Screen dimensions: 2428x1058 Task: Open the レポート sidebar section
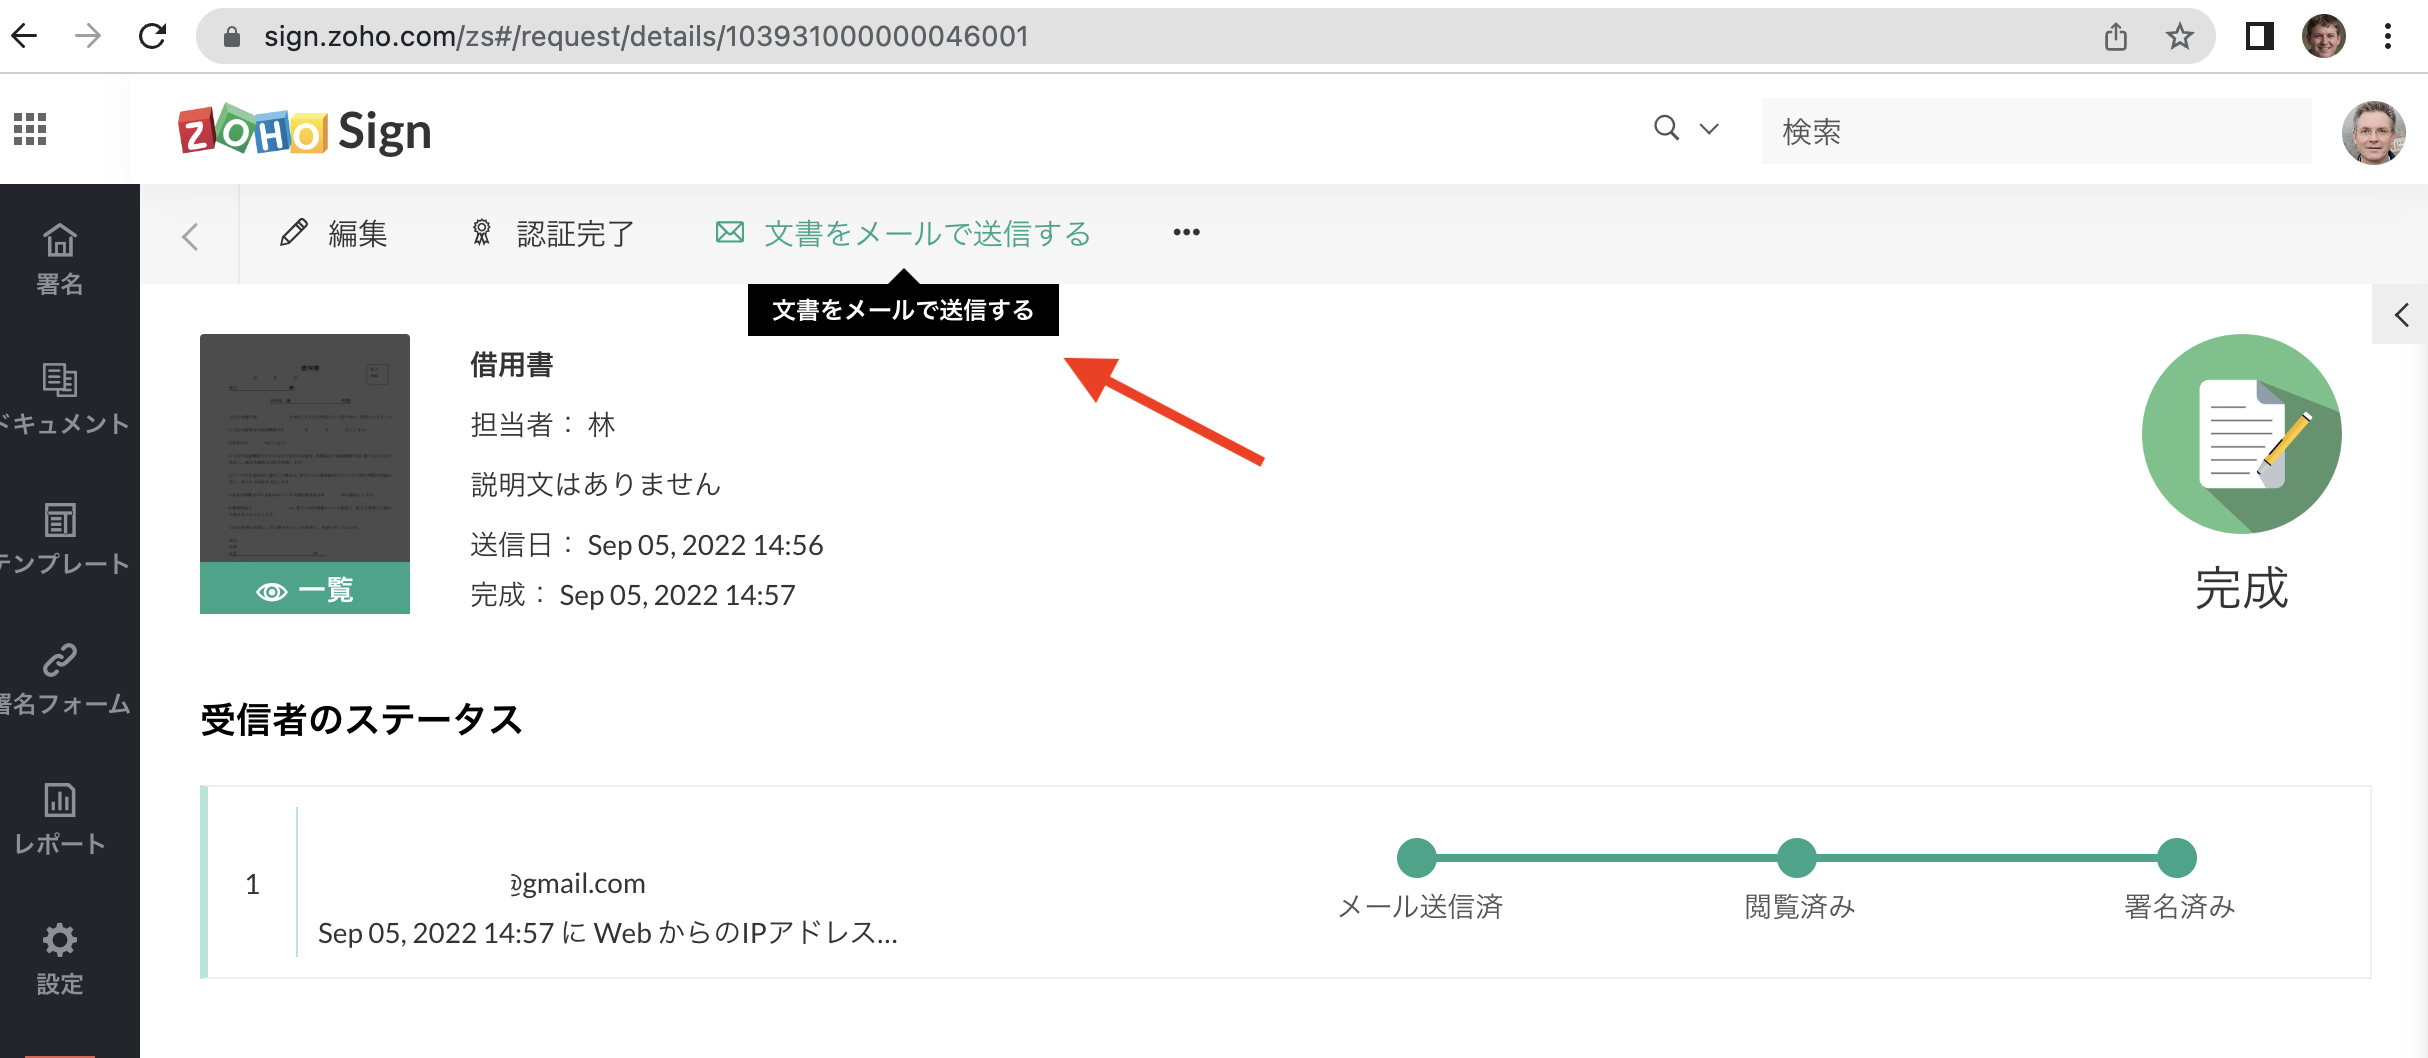click(x=60, y=818)
